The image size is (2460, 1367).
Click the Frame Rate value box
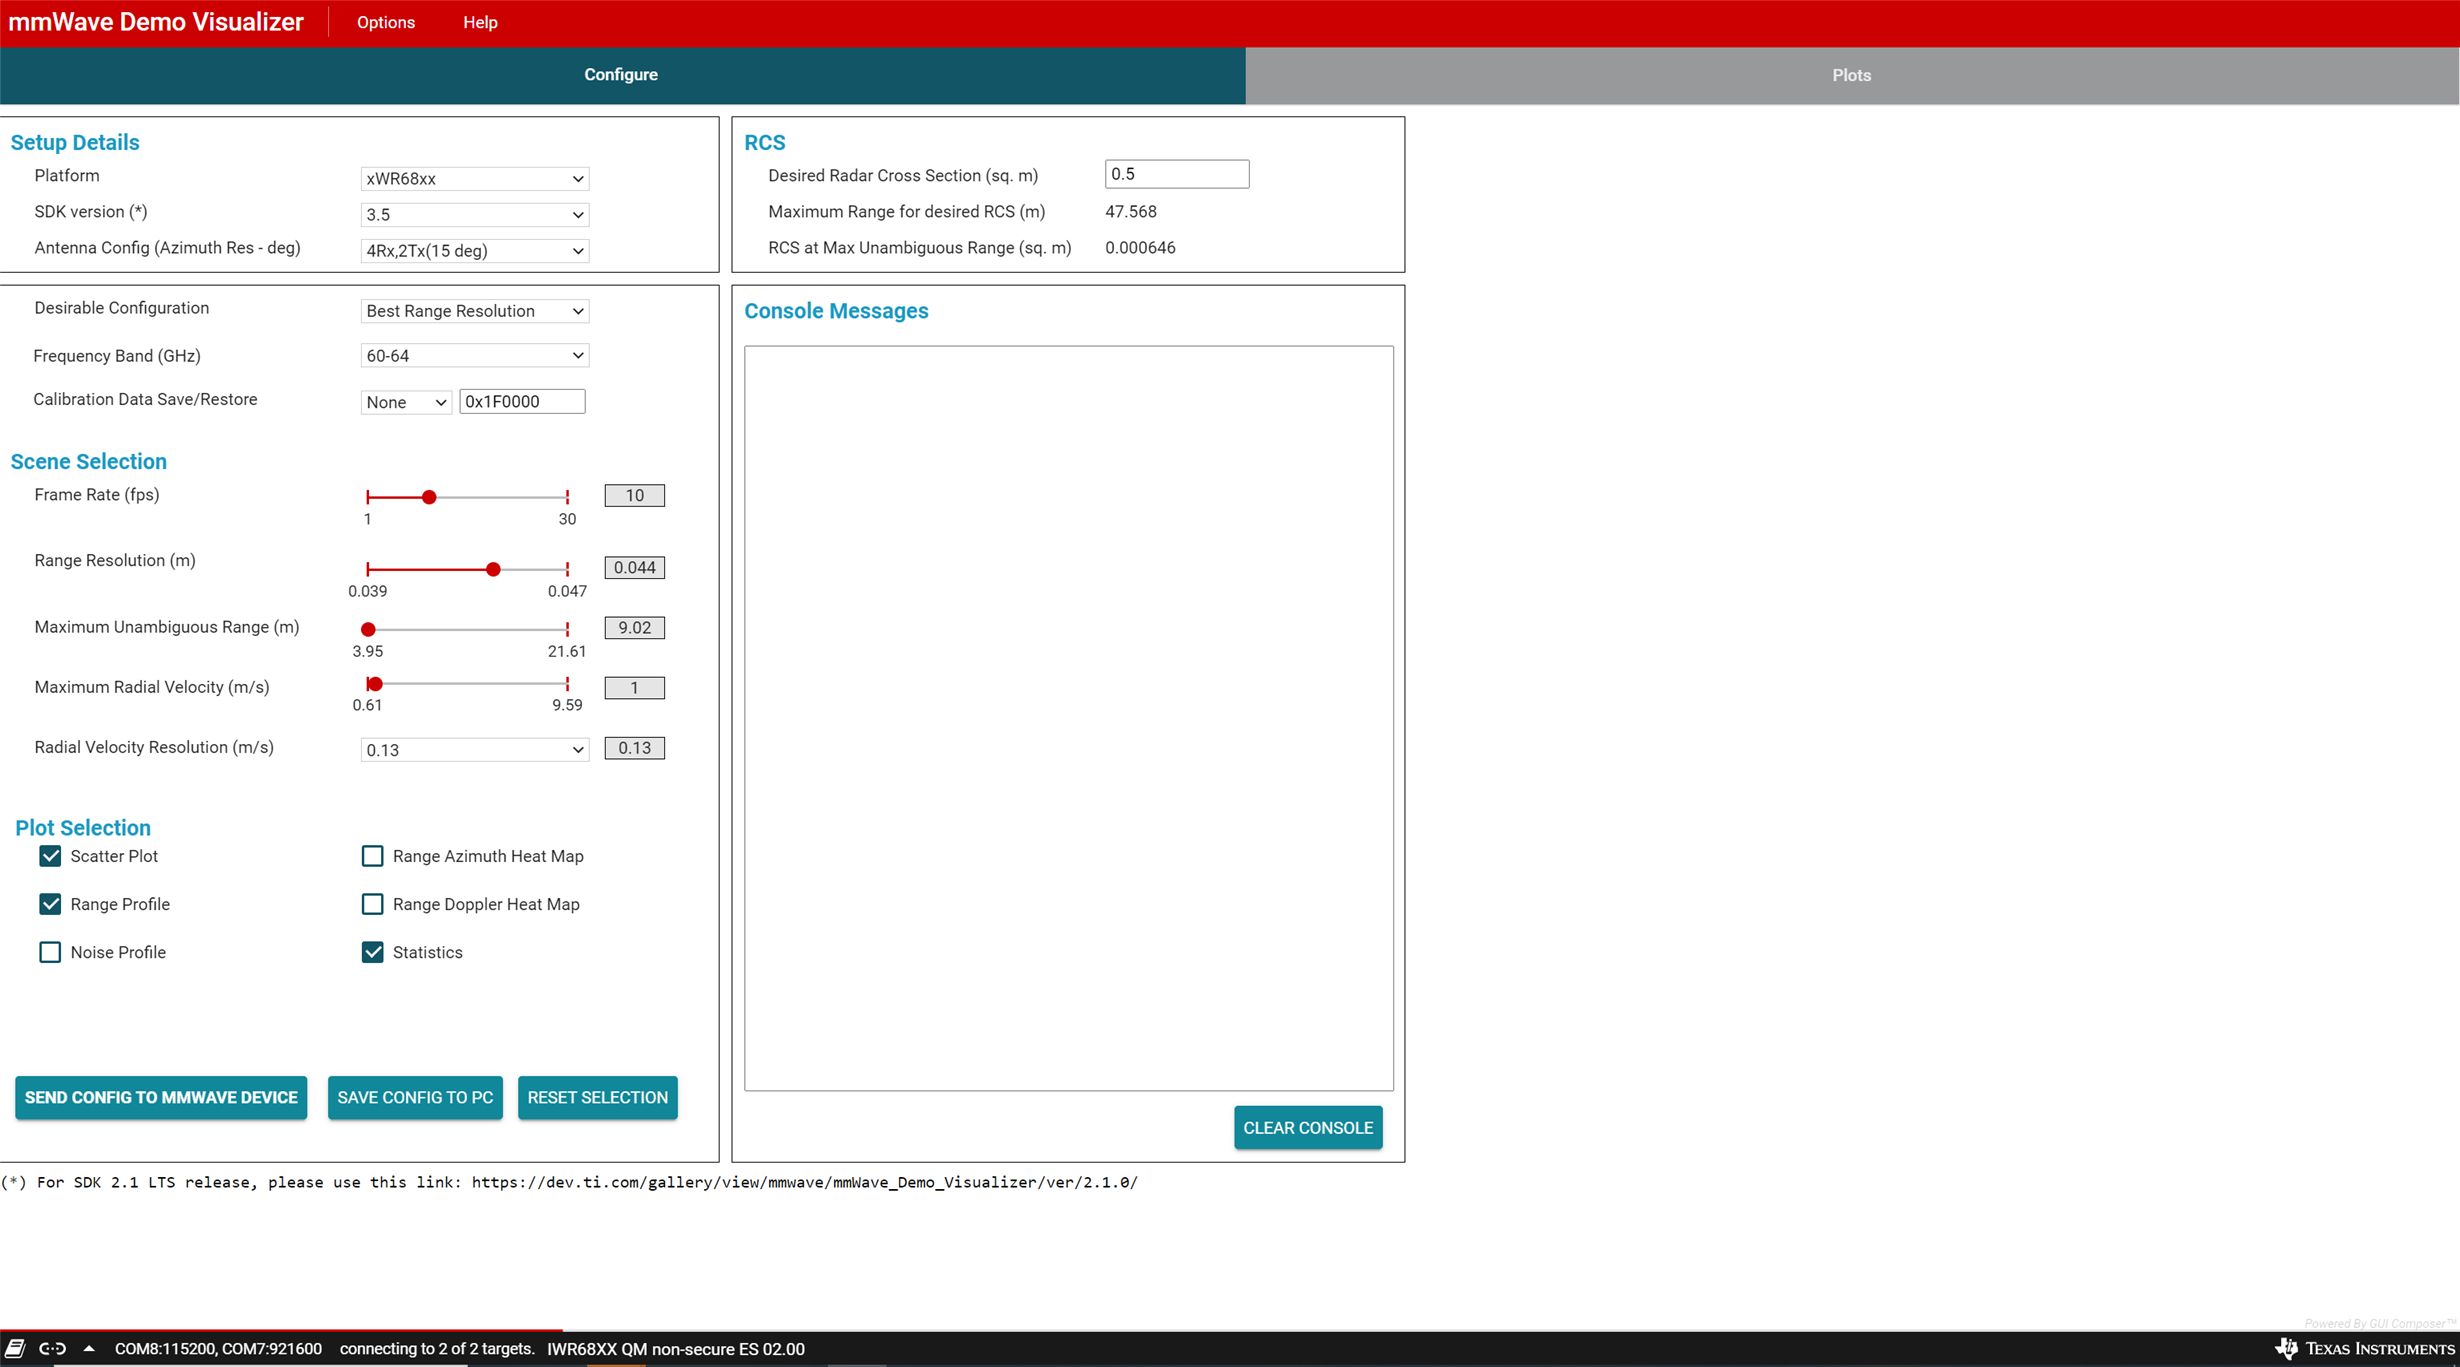tap(635, 496)
